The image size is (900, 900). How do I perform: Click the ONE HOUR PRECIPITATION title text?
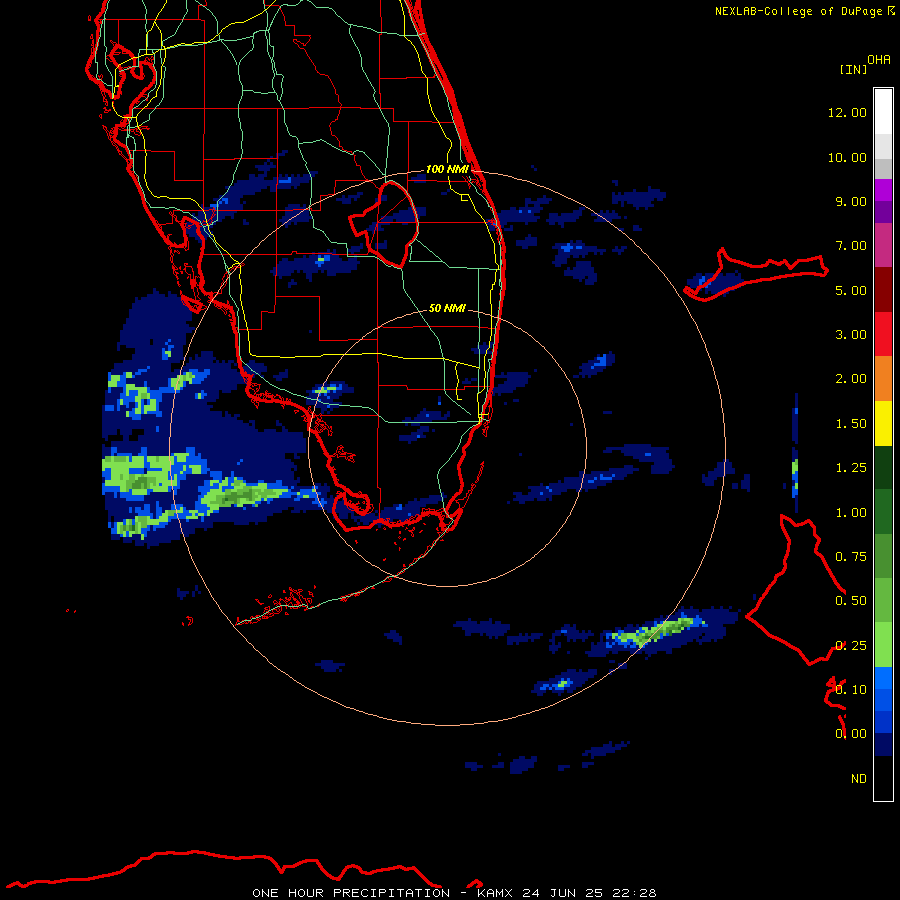point(351,893)
